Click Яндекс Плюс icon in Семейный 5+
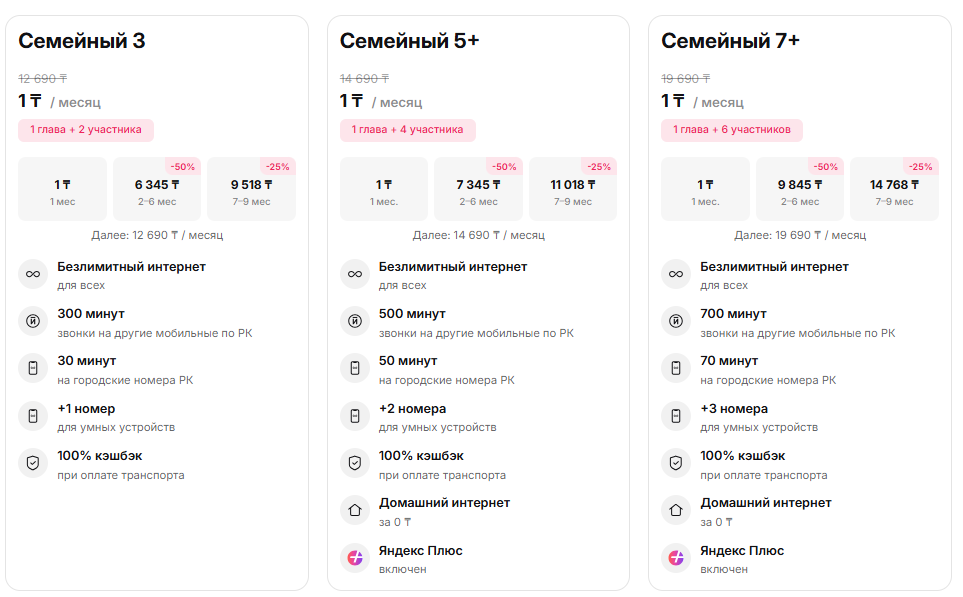The width and height of the screenshot is (963, 597). [355, 558]
